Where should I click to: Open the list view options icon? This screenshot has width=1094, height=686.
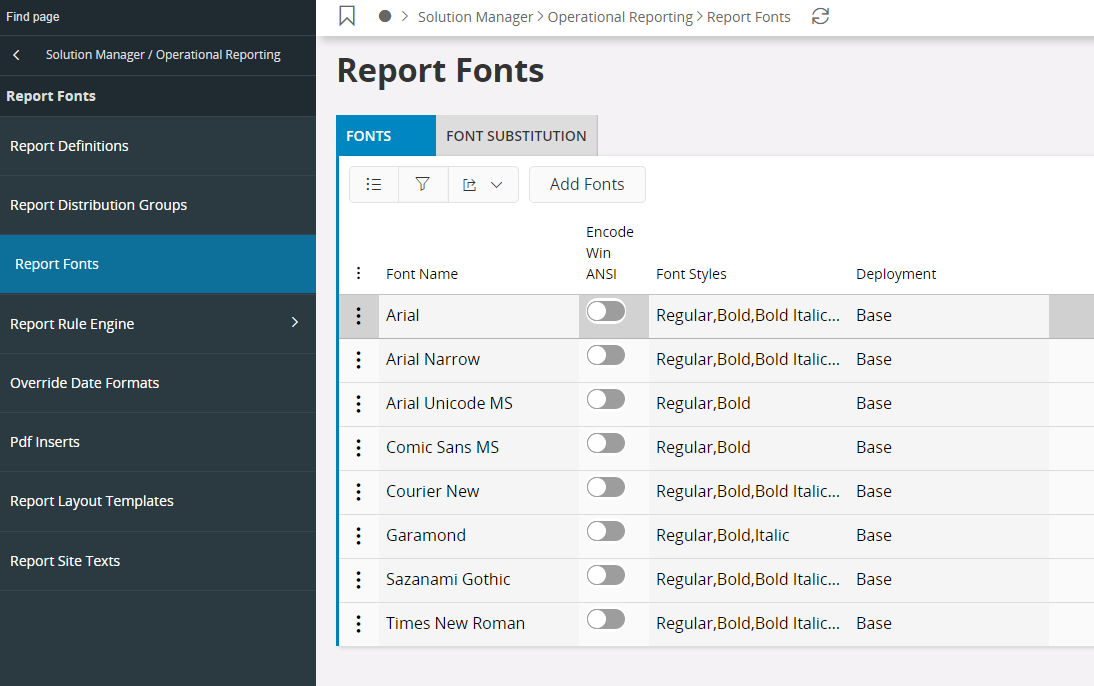coord(374,184)
